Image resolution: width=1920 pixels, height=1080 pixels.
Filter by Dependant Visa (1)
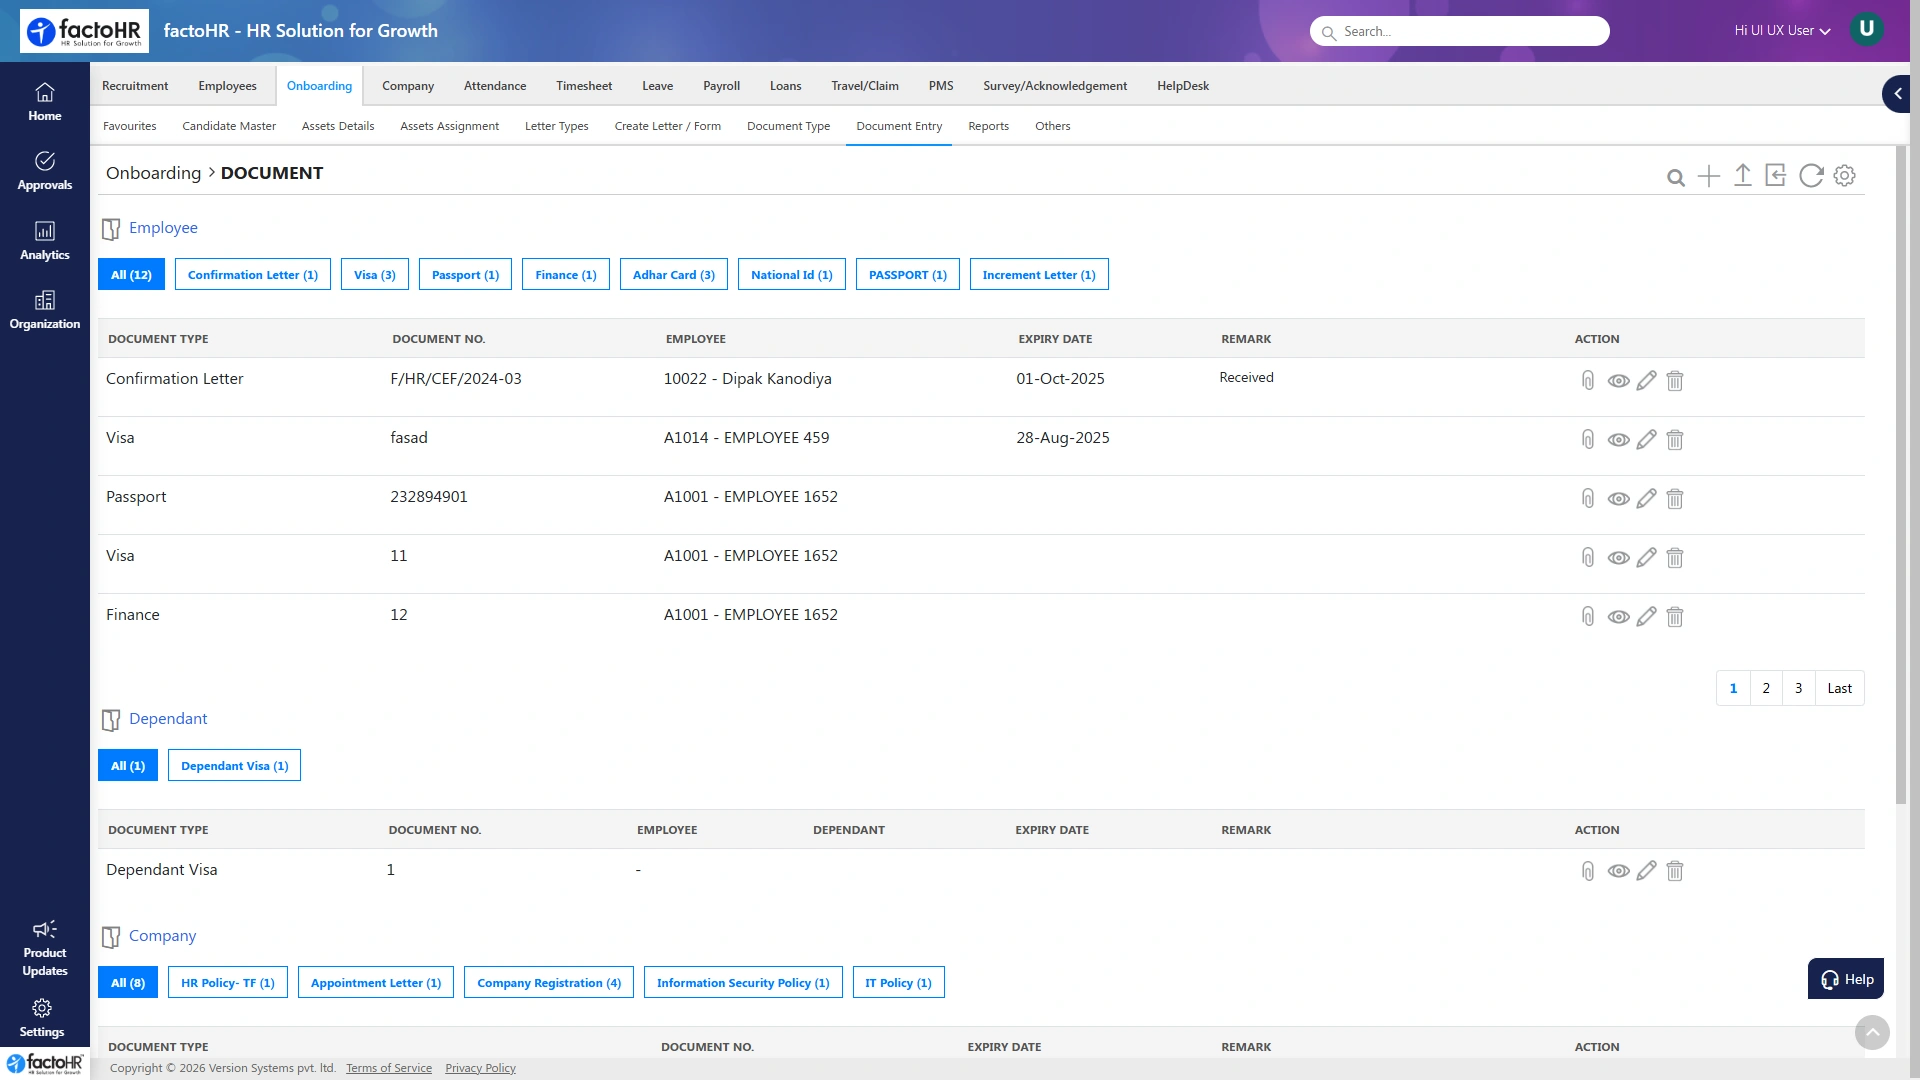(234, 766)
